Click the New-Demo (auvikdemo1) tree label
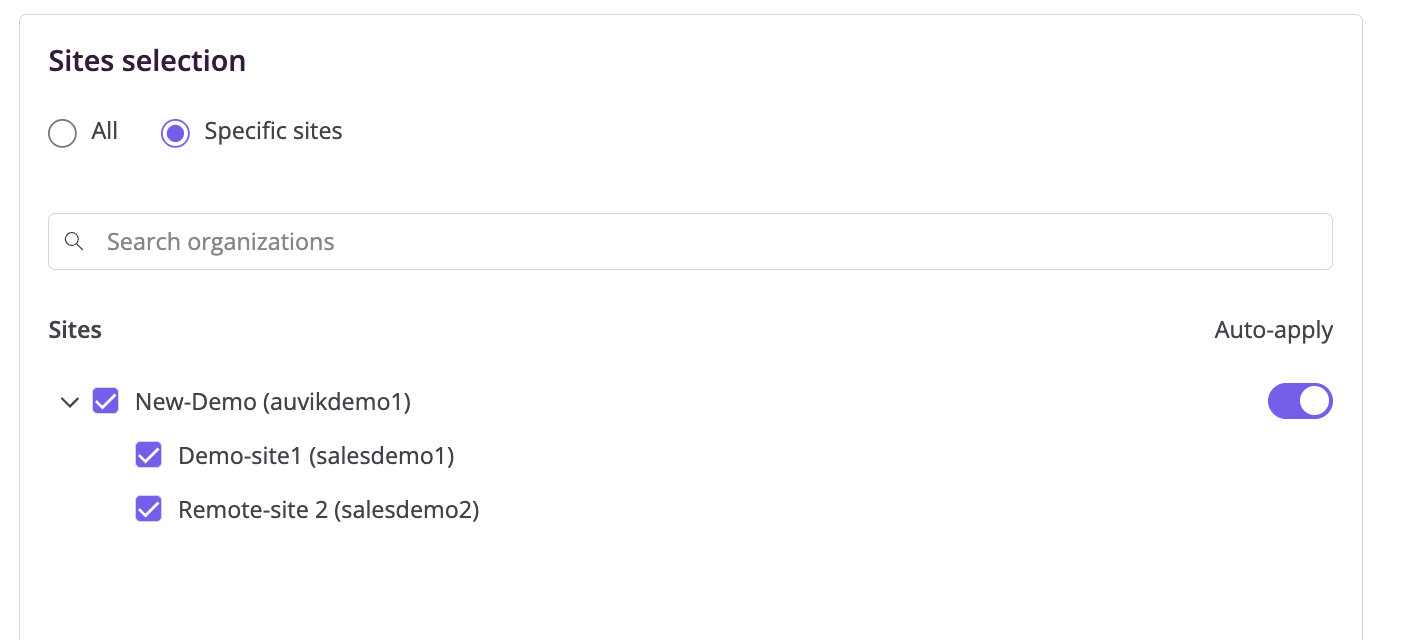Viewport: 1422px width, 640px height. pos(273,402)
